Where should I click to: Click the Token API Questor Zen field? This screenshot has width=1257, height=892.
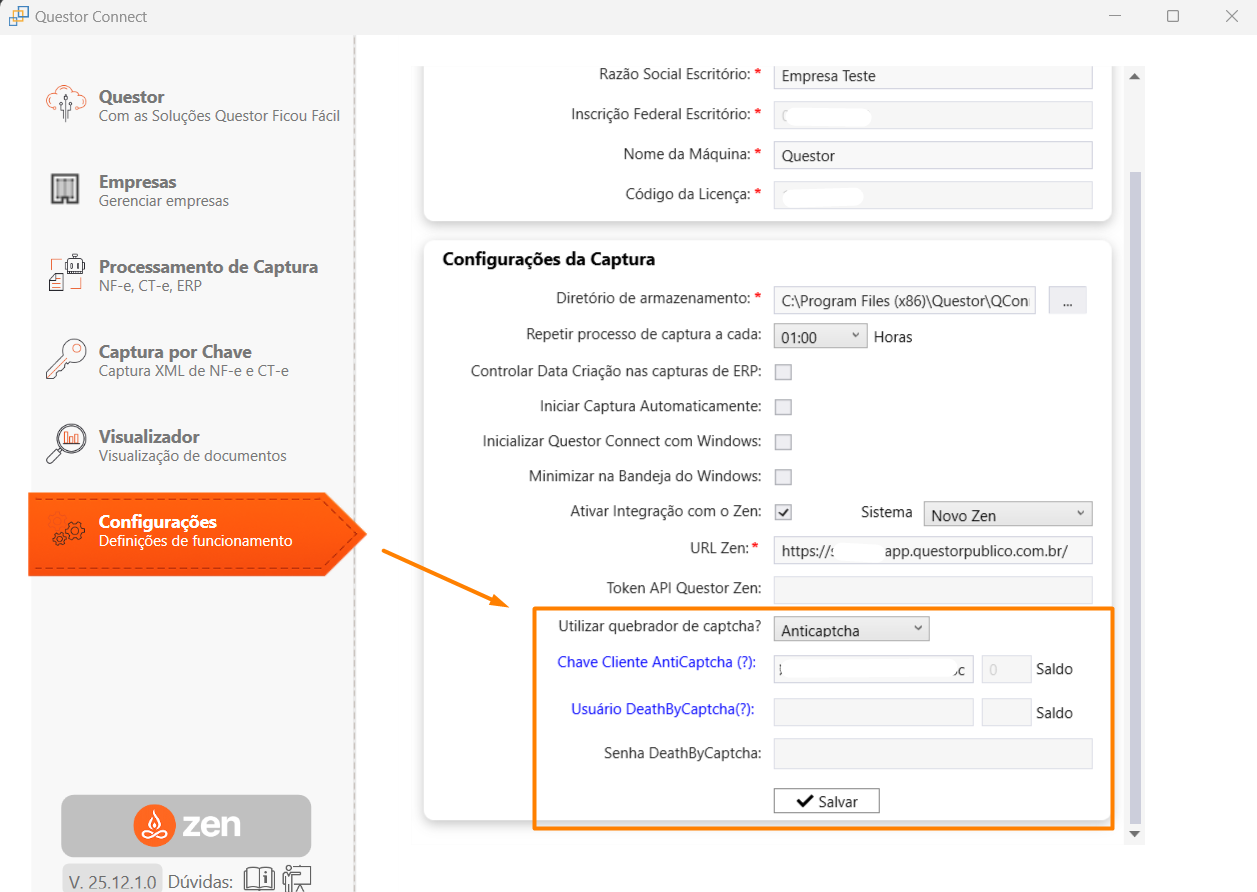933,589
